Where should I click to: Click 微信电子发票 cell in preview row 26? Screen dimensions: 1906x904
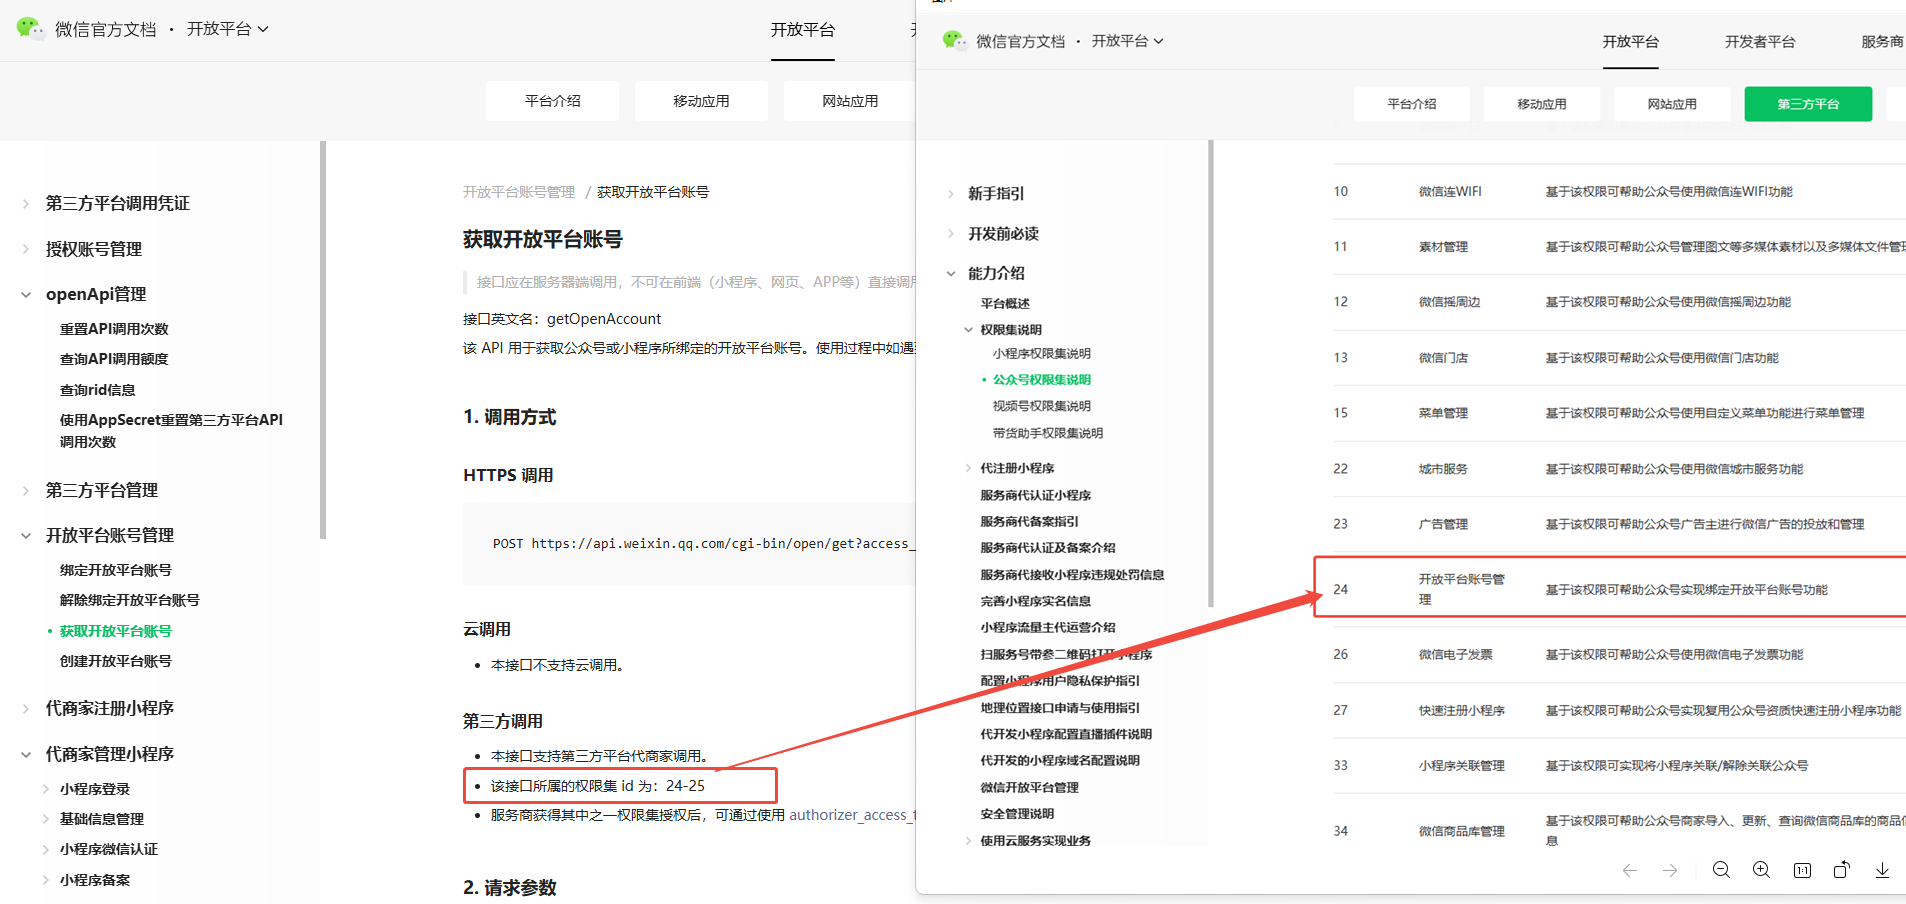1456,655
